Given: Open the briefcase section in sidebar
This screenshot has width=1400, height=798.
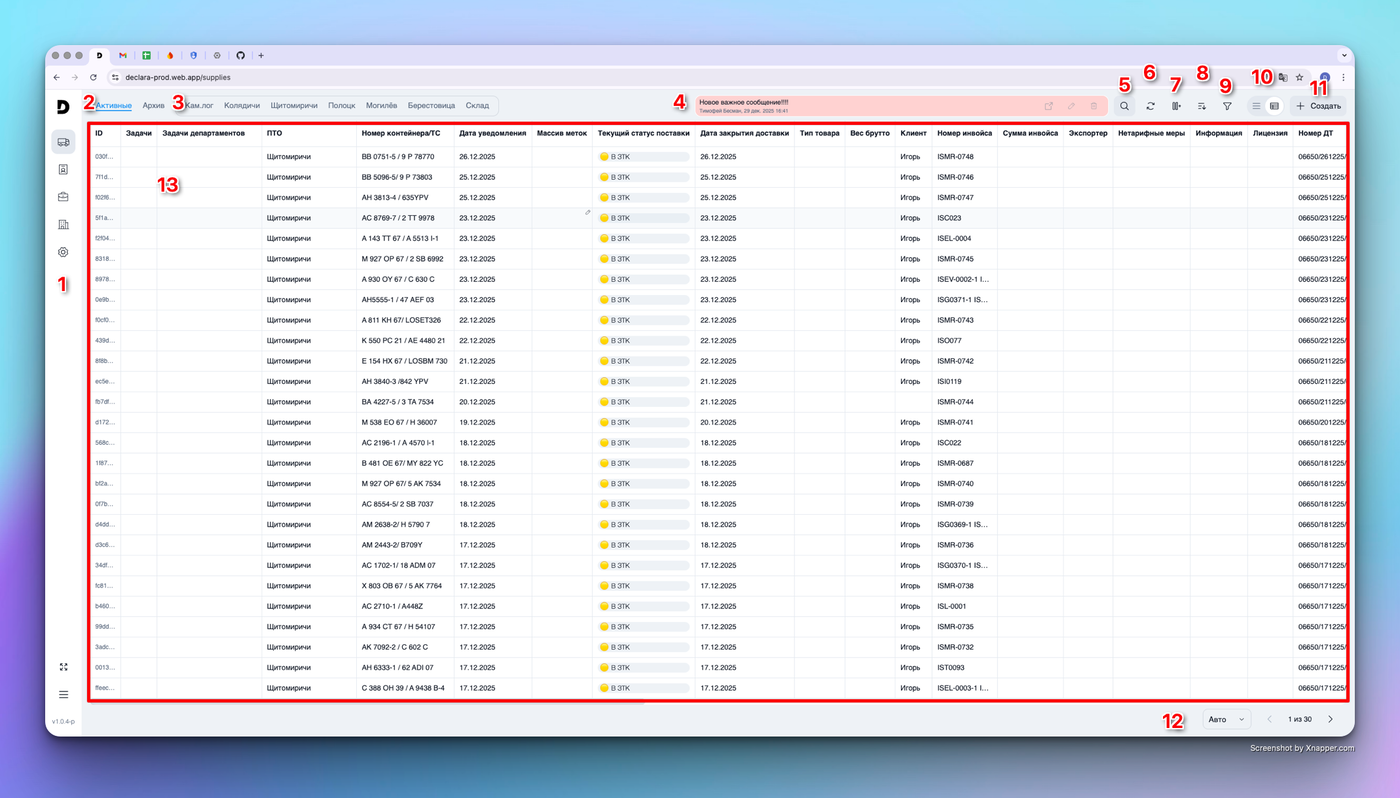Looking at the screenshot, I should point(63,197).
